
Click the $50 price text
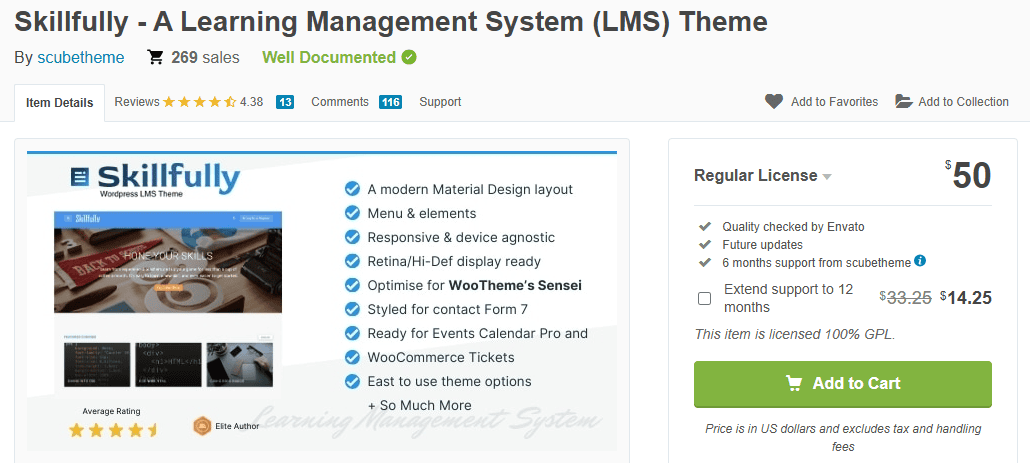coord(968,176)
